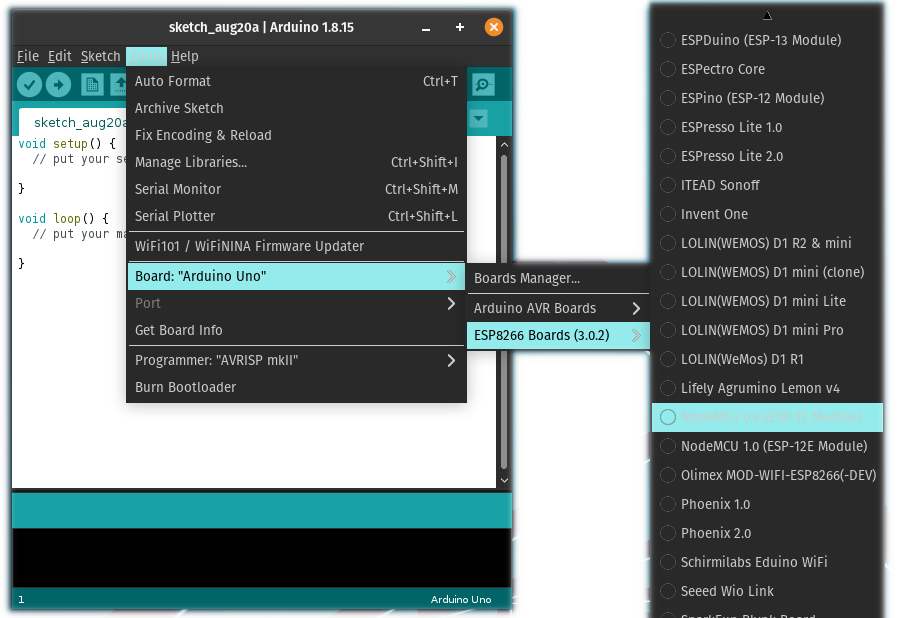Click the New sketch toolbar icon
900x618 pixels.
click(x=92, y=84)
